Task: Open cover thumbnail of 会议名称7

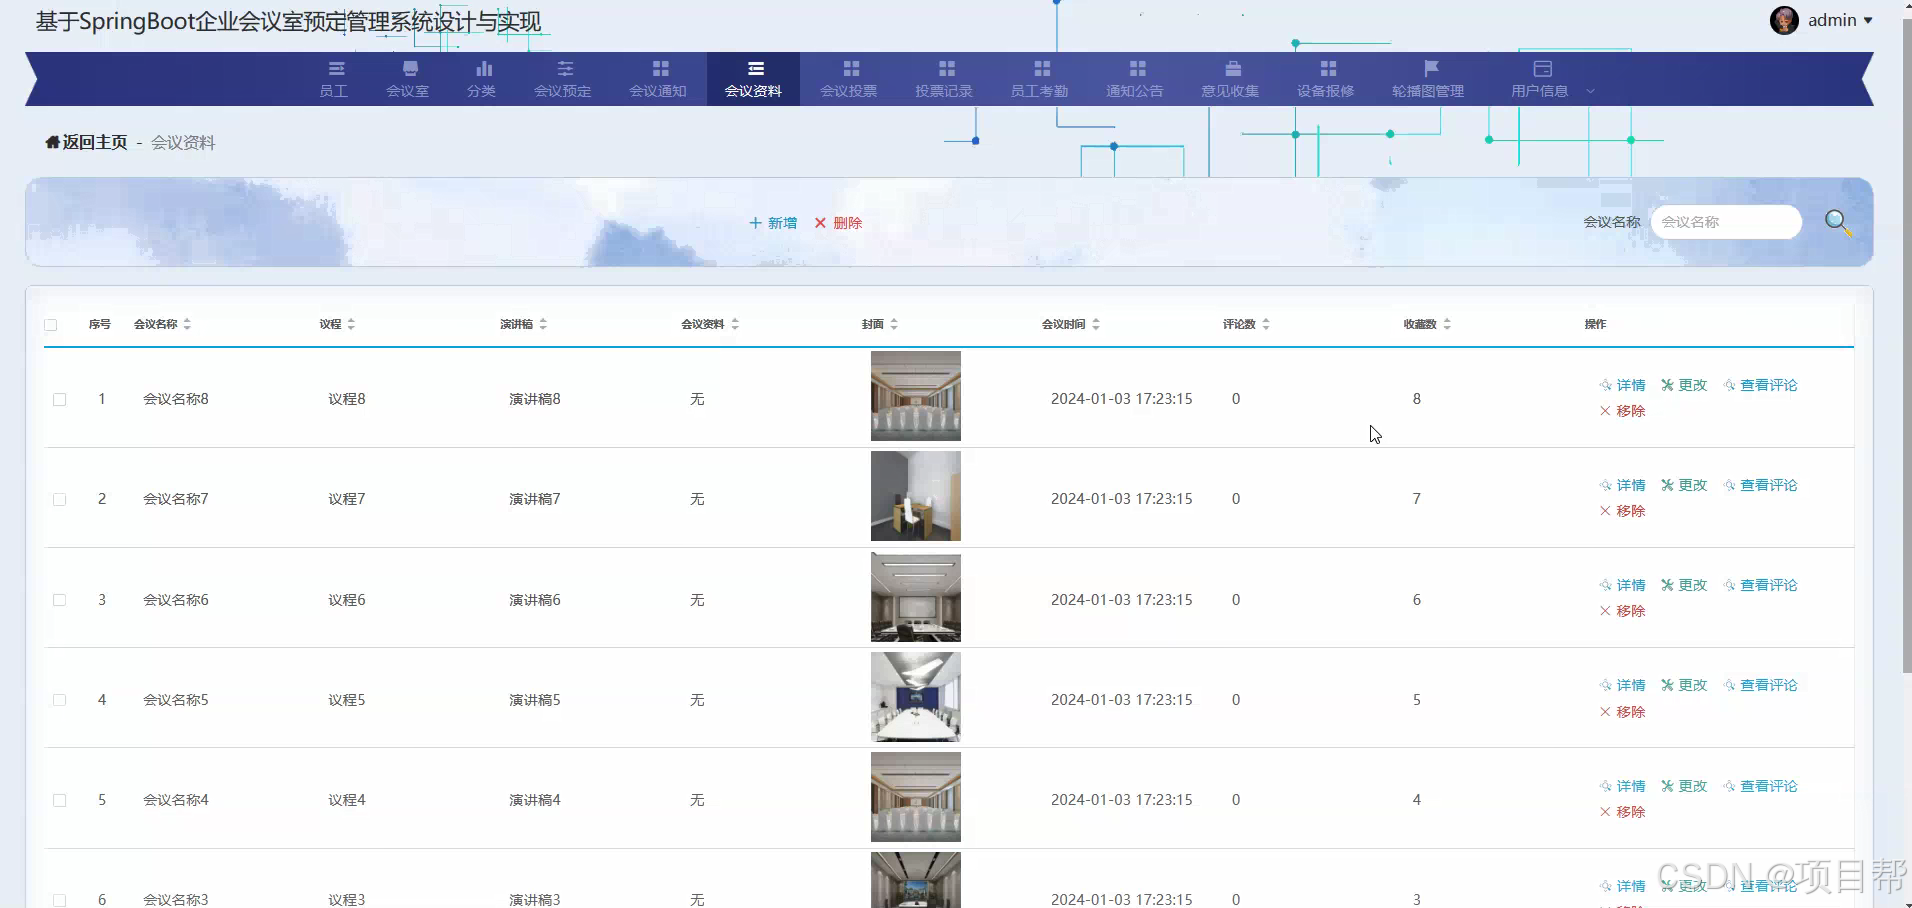Action: (916, 496)
